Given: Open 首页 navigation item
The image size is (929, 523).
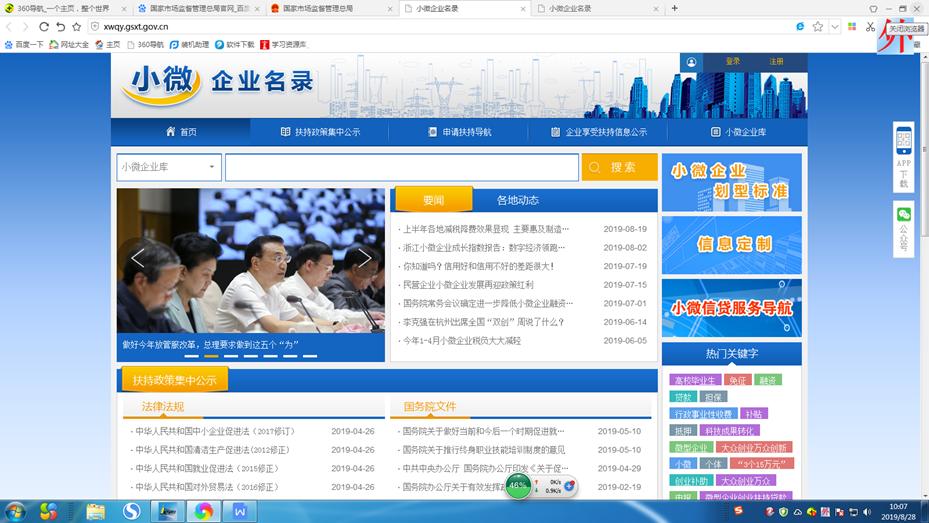Looking at the screenshot, I should tap(181, 132).
